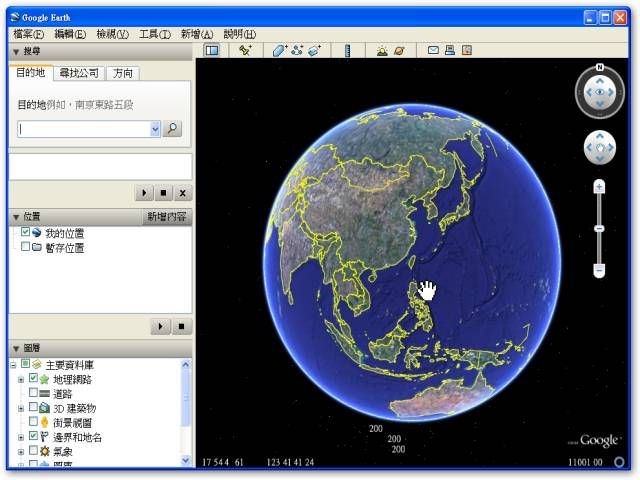The width and height of the screenshot is (640, 480).
Task: Check the 3D 建築物 layer checkbox
Action: [x=33, y=408]
